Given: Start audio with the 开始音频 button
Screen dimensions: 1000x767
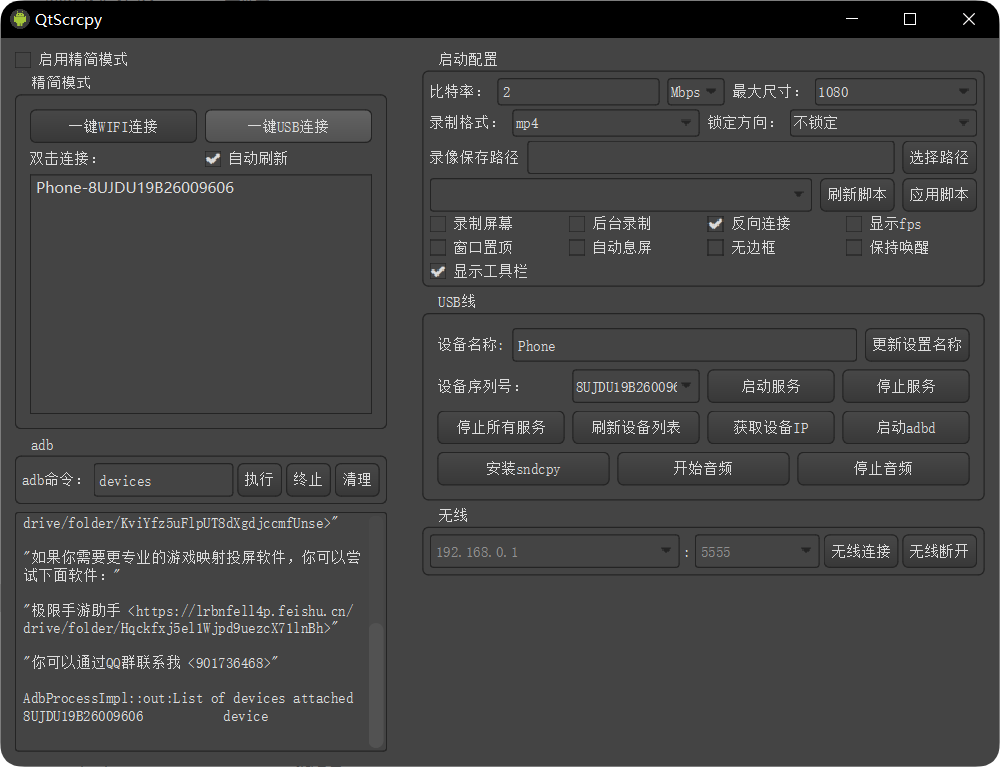Looking at the screenshot, I should tap(703, 468).
